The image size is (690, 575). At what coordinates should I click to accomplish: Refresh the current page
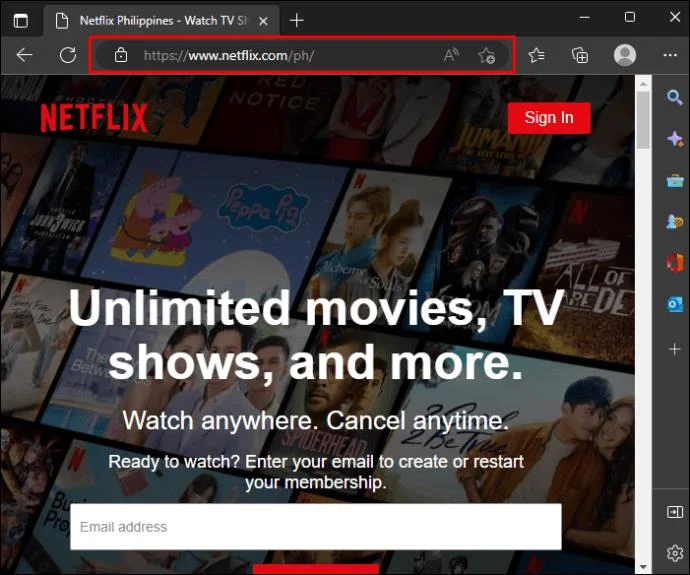pos(68,55)
